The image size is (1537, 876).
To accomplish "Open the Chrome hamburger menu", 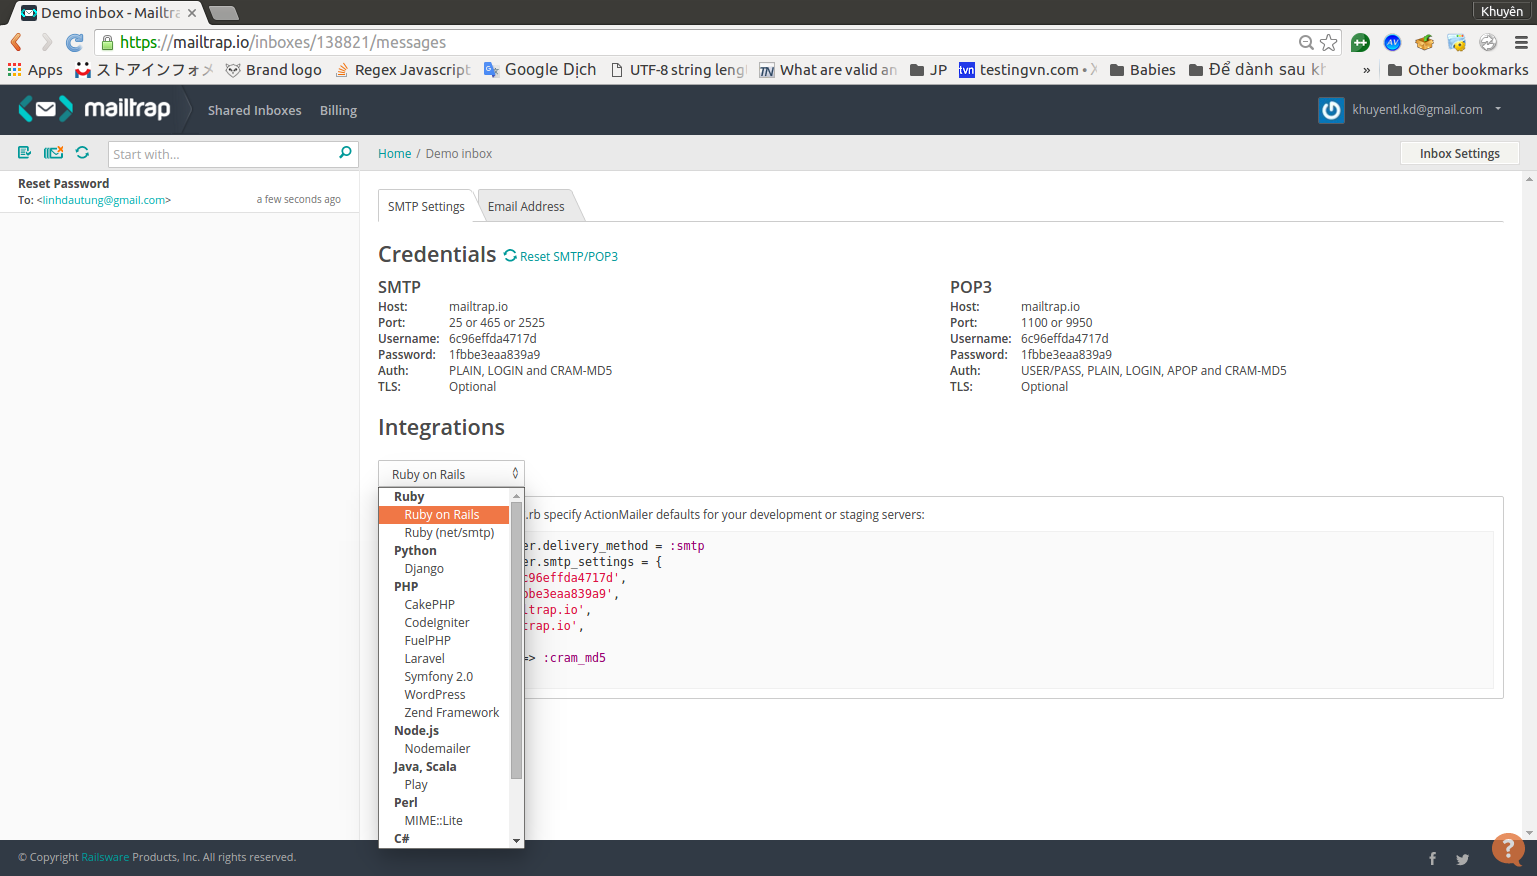I will [x=1521, y=42].
